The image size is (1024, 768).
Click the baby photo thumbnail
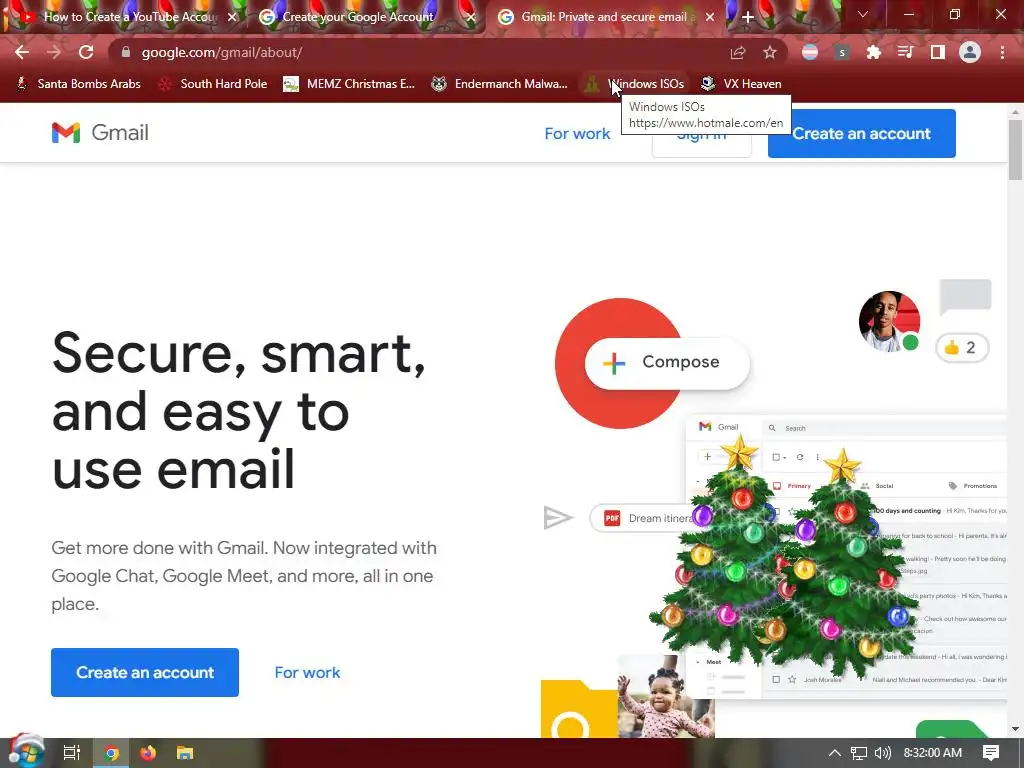(666, 696)
